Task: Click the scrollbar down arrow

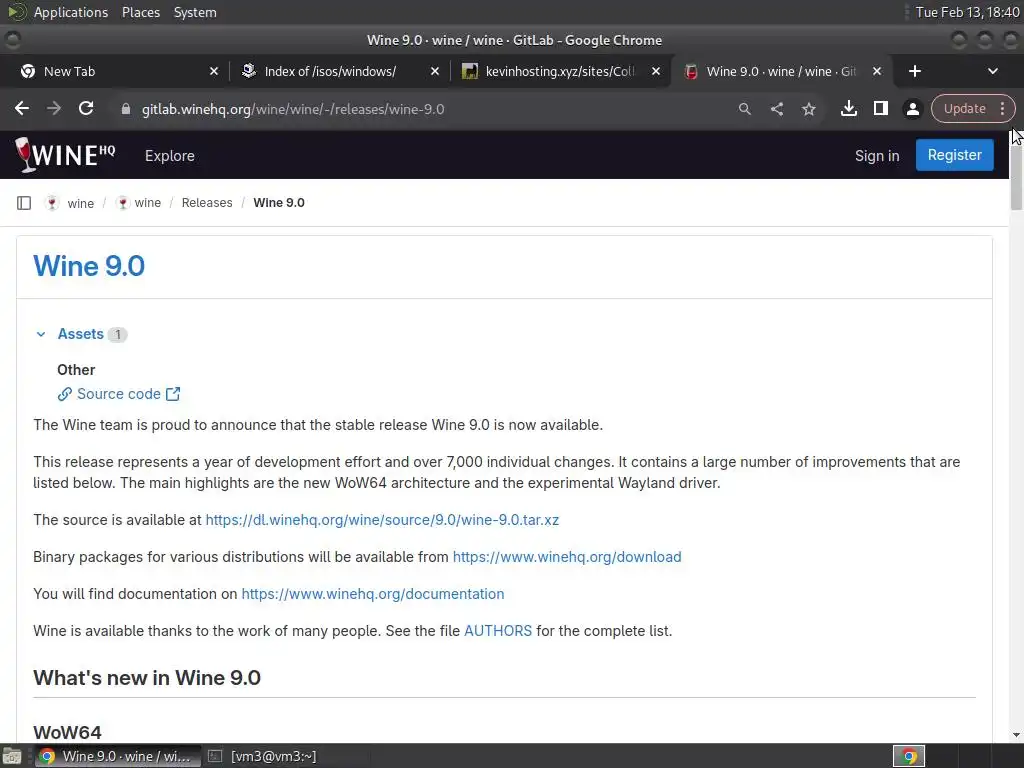Action: [x=1016, y=735]
